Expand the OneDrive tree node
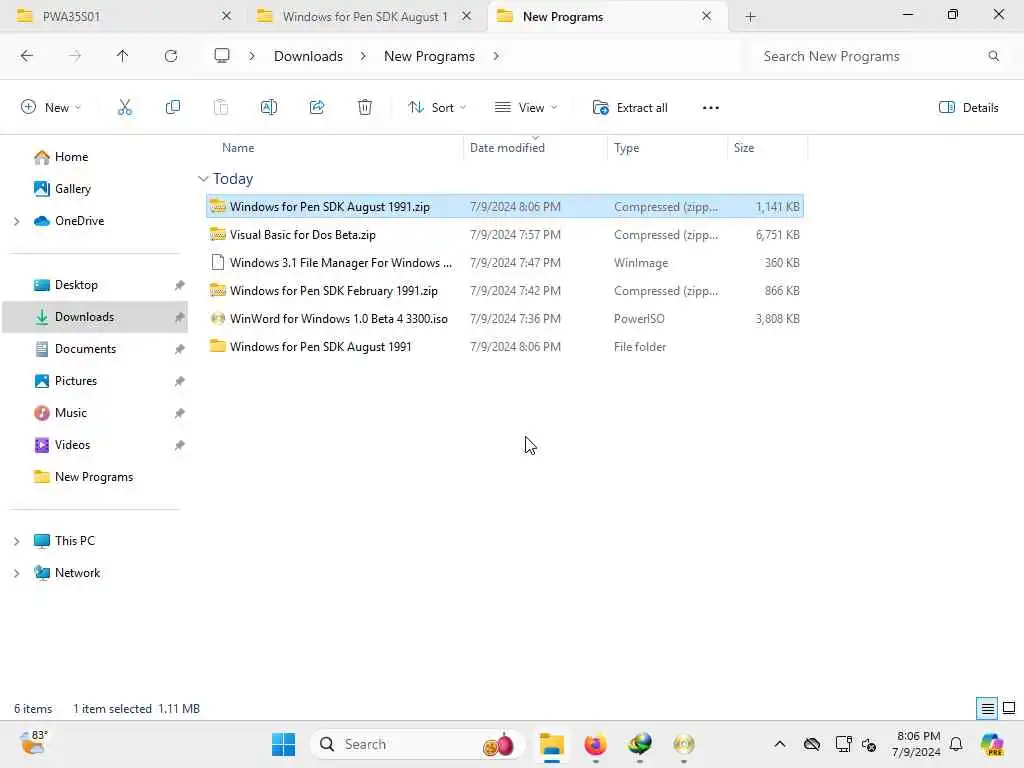The height and width of the screenshot is (768, 1024). (x=16, y=221)
